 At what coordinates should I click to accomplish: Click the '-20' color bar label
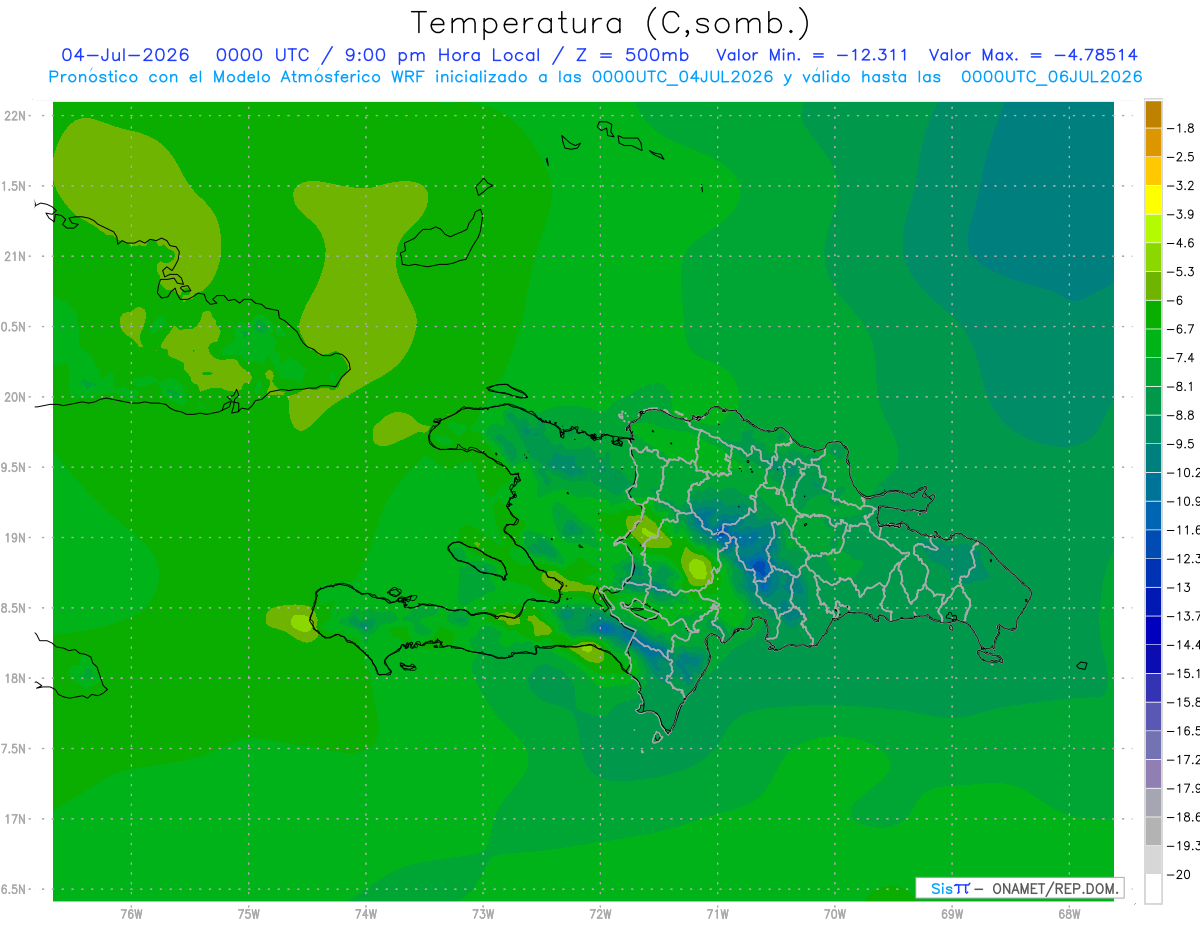tap(1179, 874)
